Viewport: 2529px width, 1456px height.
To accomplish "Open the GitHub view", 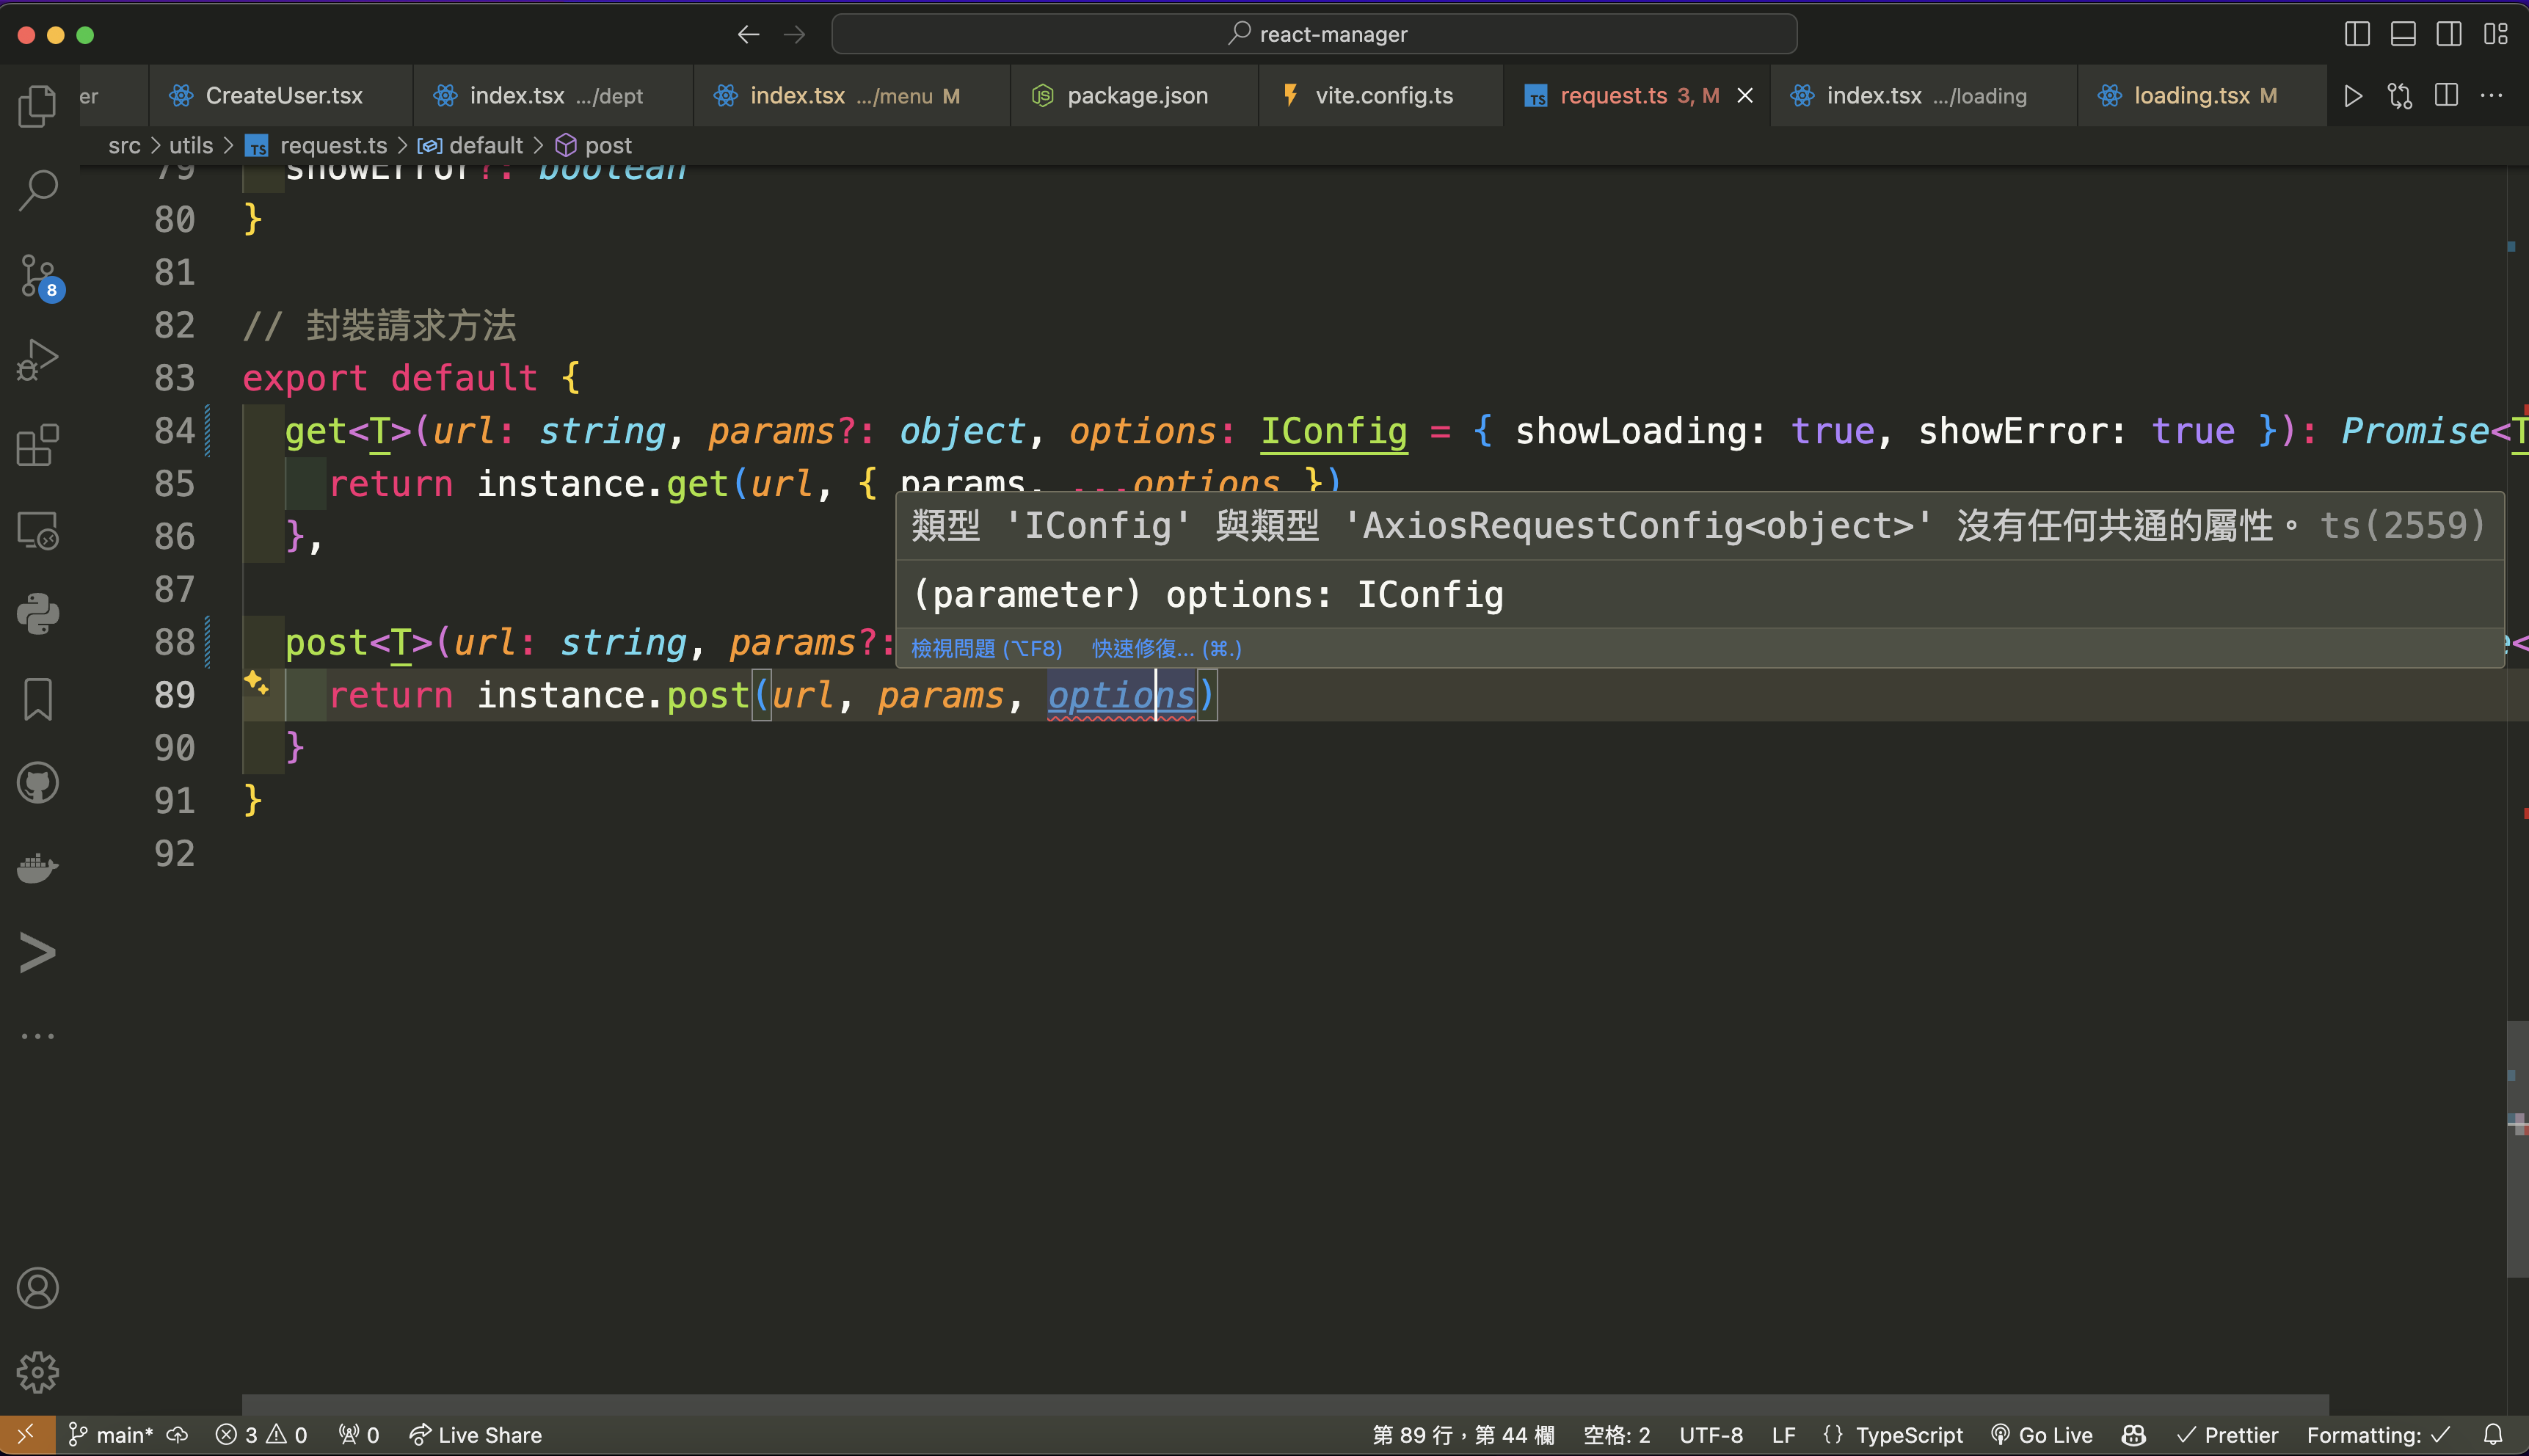I will click(38, 783).
